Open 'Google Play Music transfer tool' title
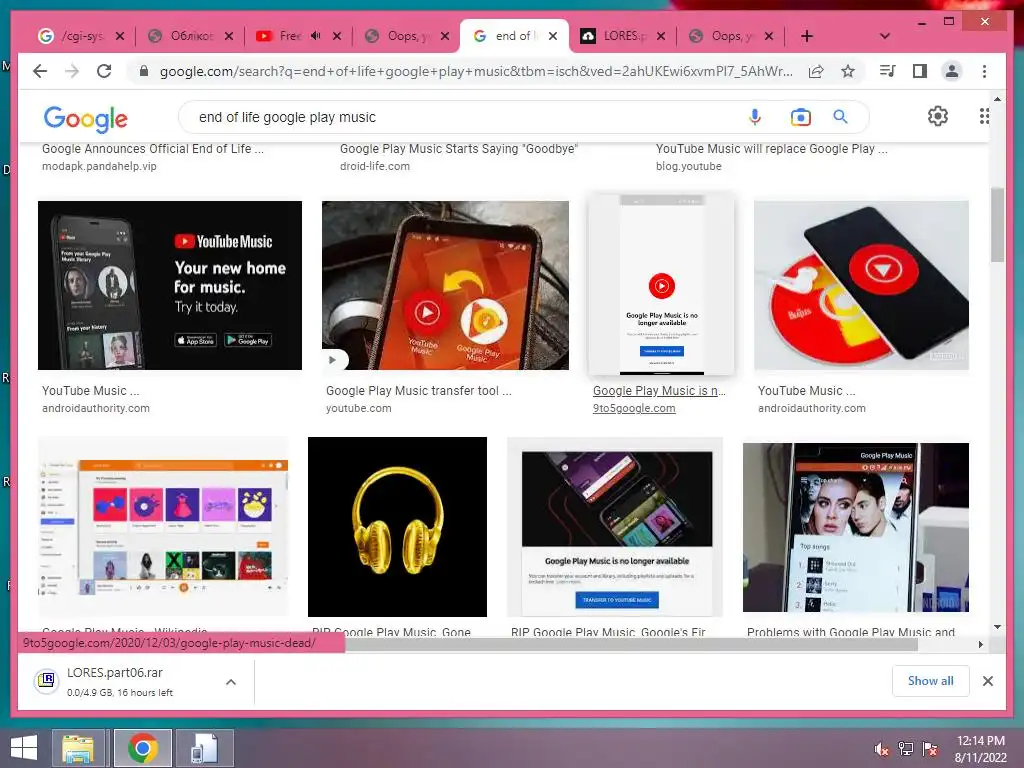1024x768 pixels. [x=419, y=391]
